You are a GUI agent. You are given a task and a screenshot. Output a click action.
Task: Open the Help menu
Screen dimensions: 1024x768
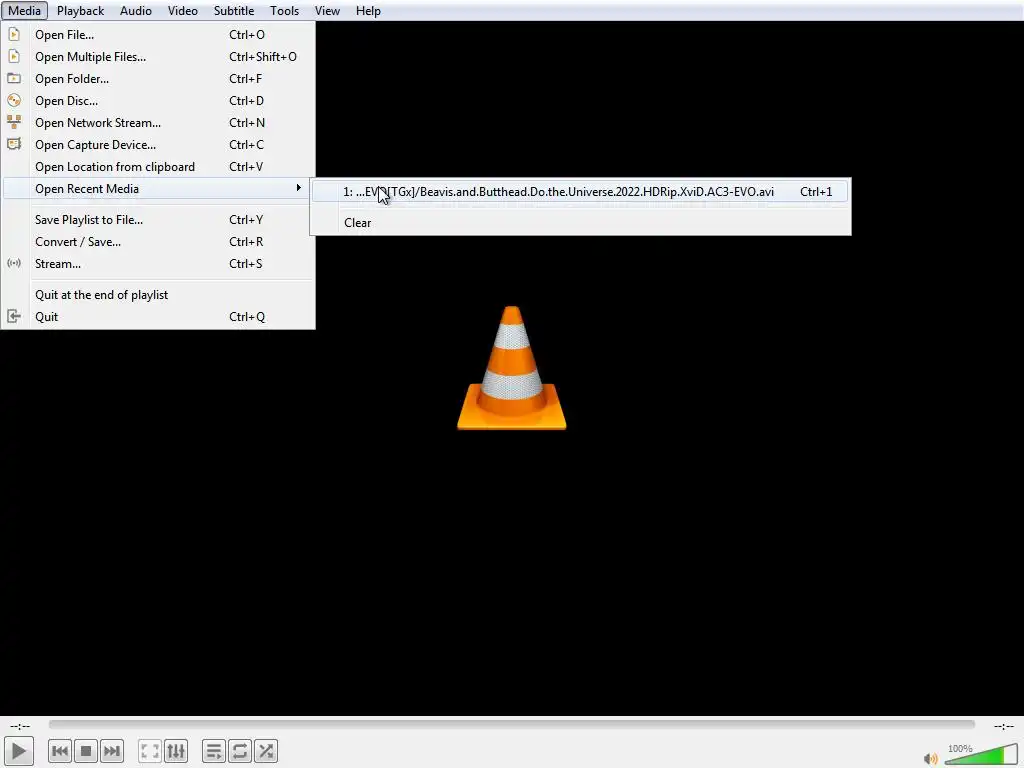click(x=368, y=10)
